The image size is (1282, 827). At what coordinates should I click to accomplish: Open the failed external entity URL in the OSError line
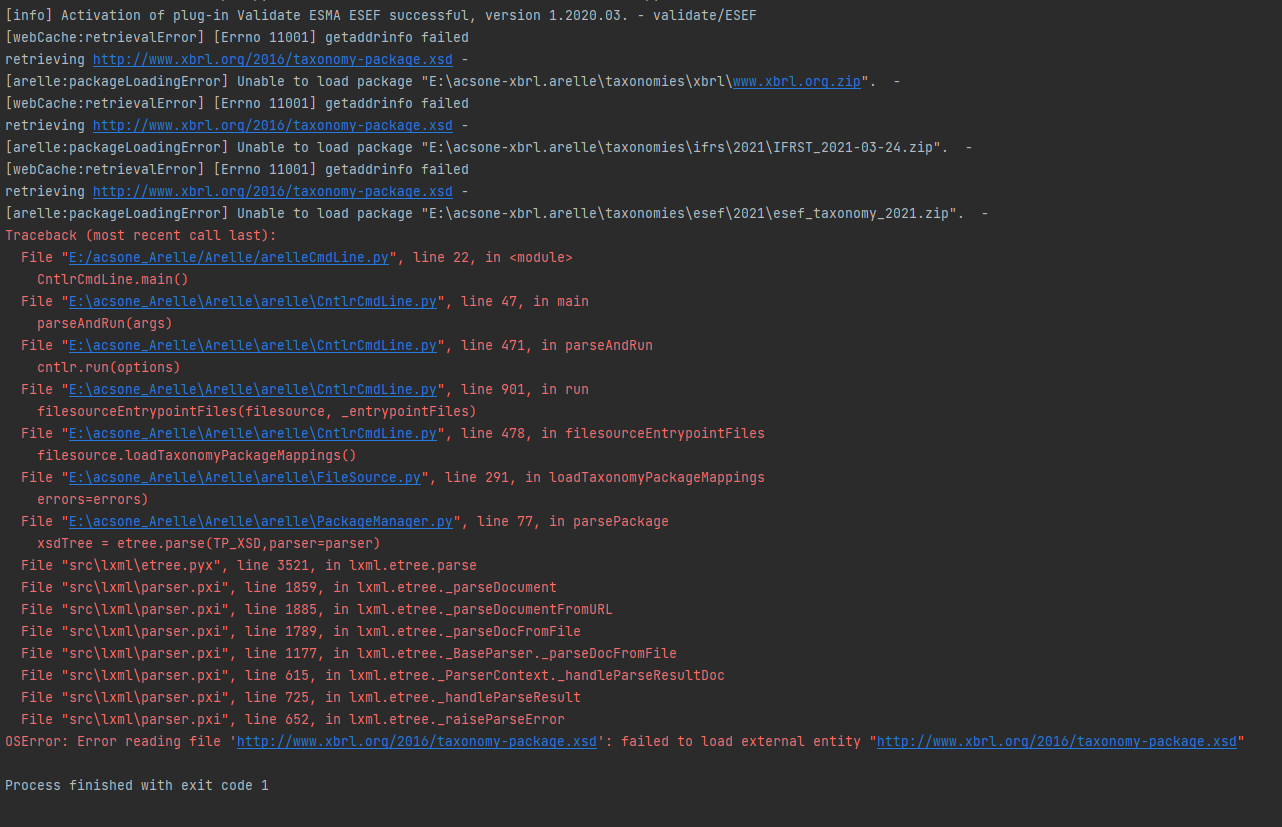pos(1056,741)
